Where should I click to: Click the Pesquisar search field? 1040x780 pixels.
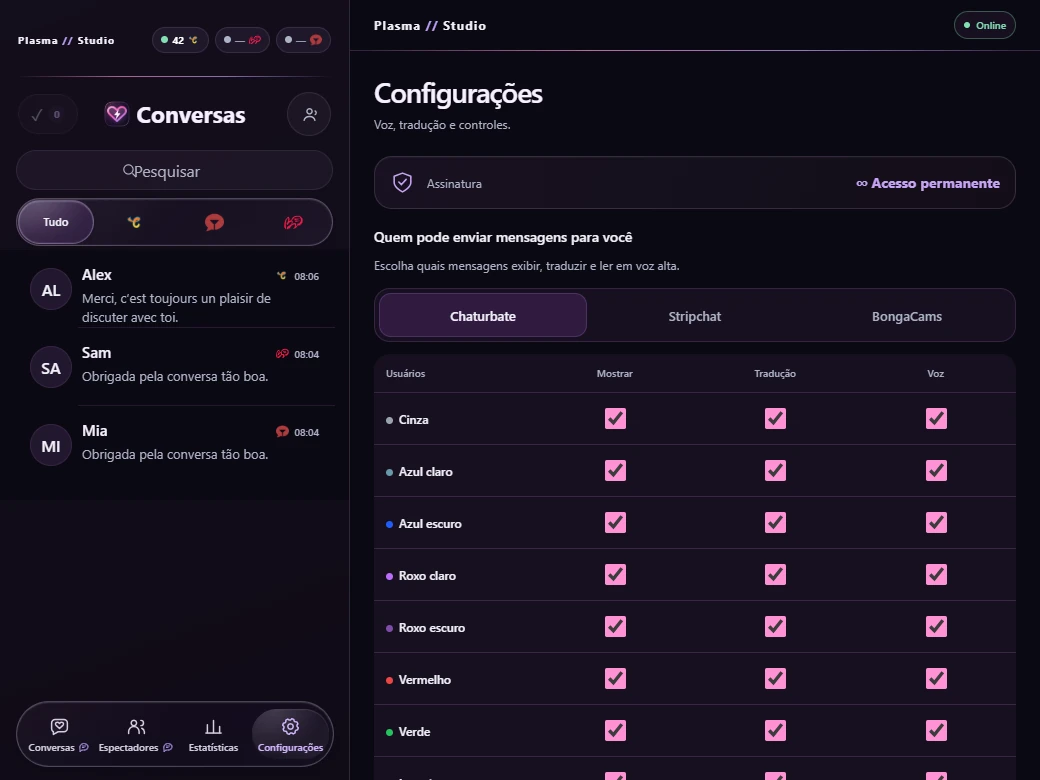[174, 171]
